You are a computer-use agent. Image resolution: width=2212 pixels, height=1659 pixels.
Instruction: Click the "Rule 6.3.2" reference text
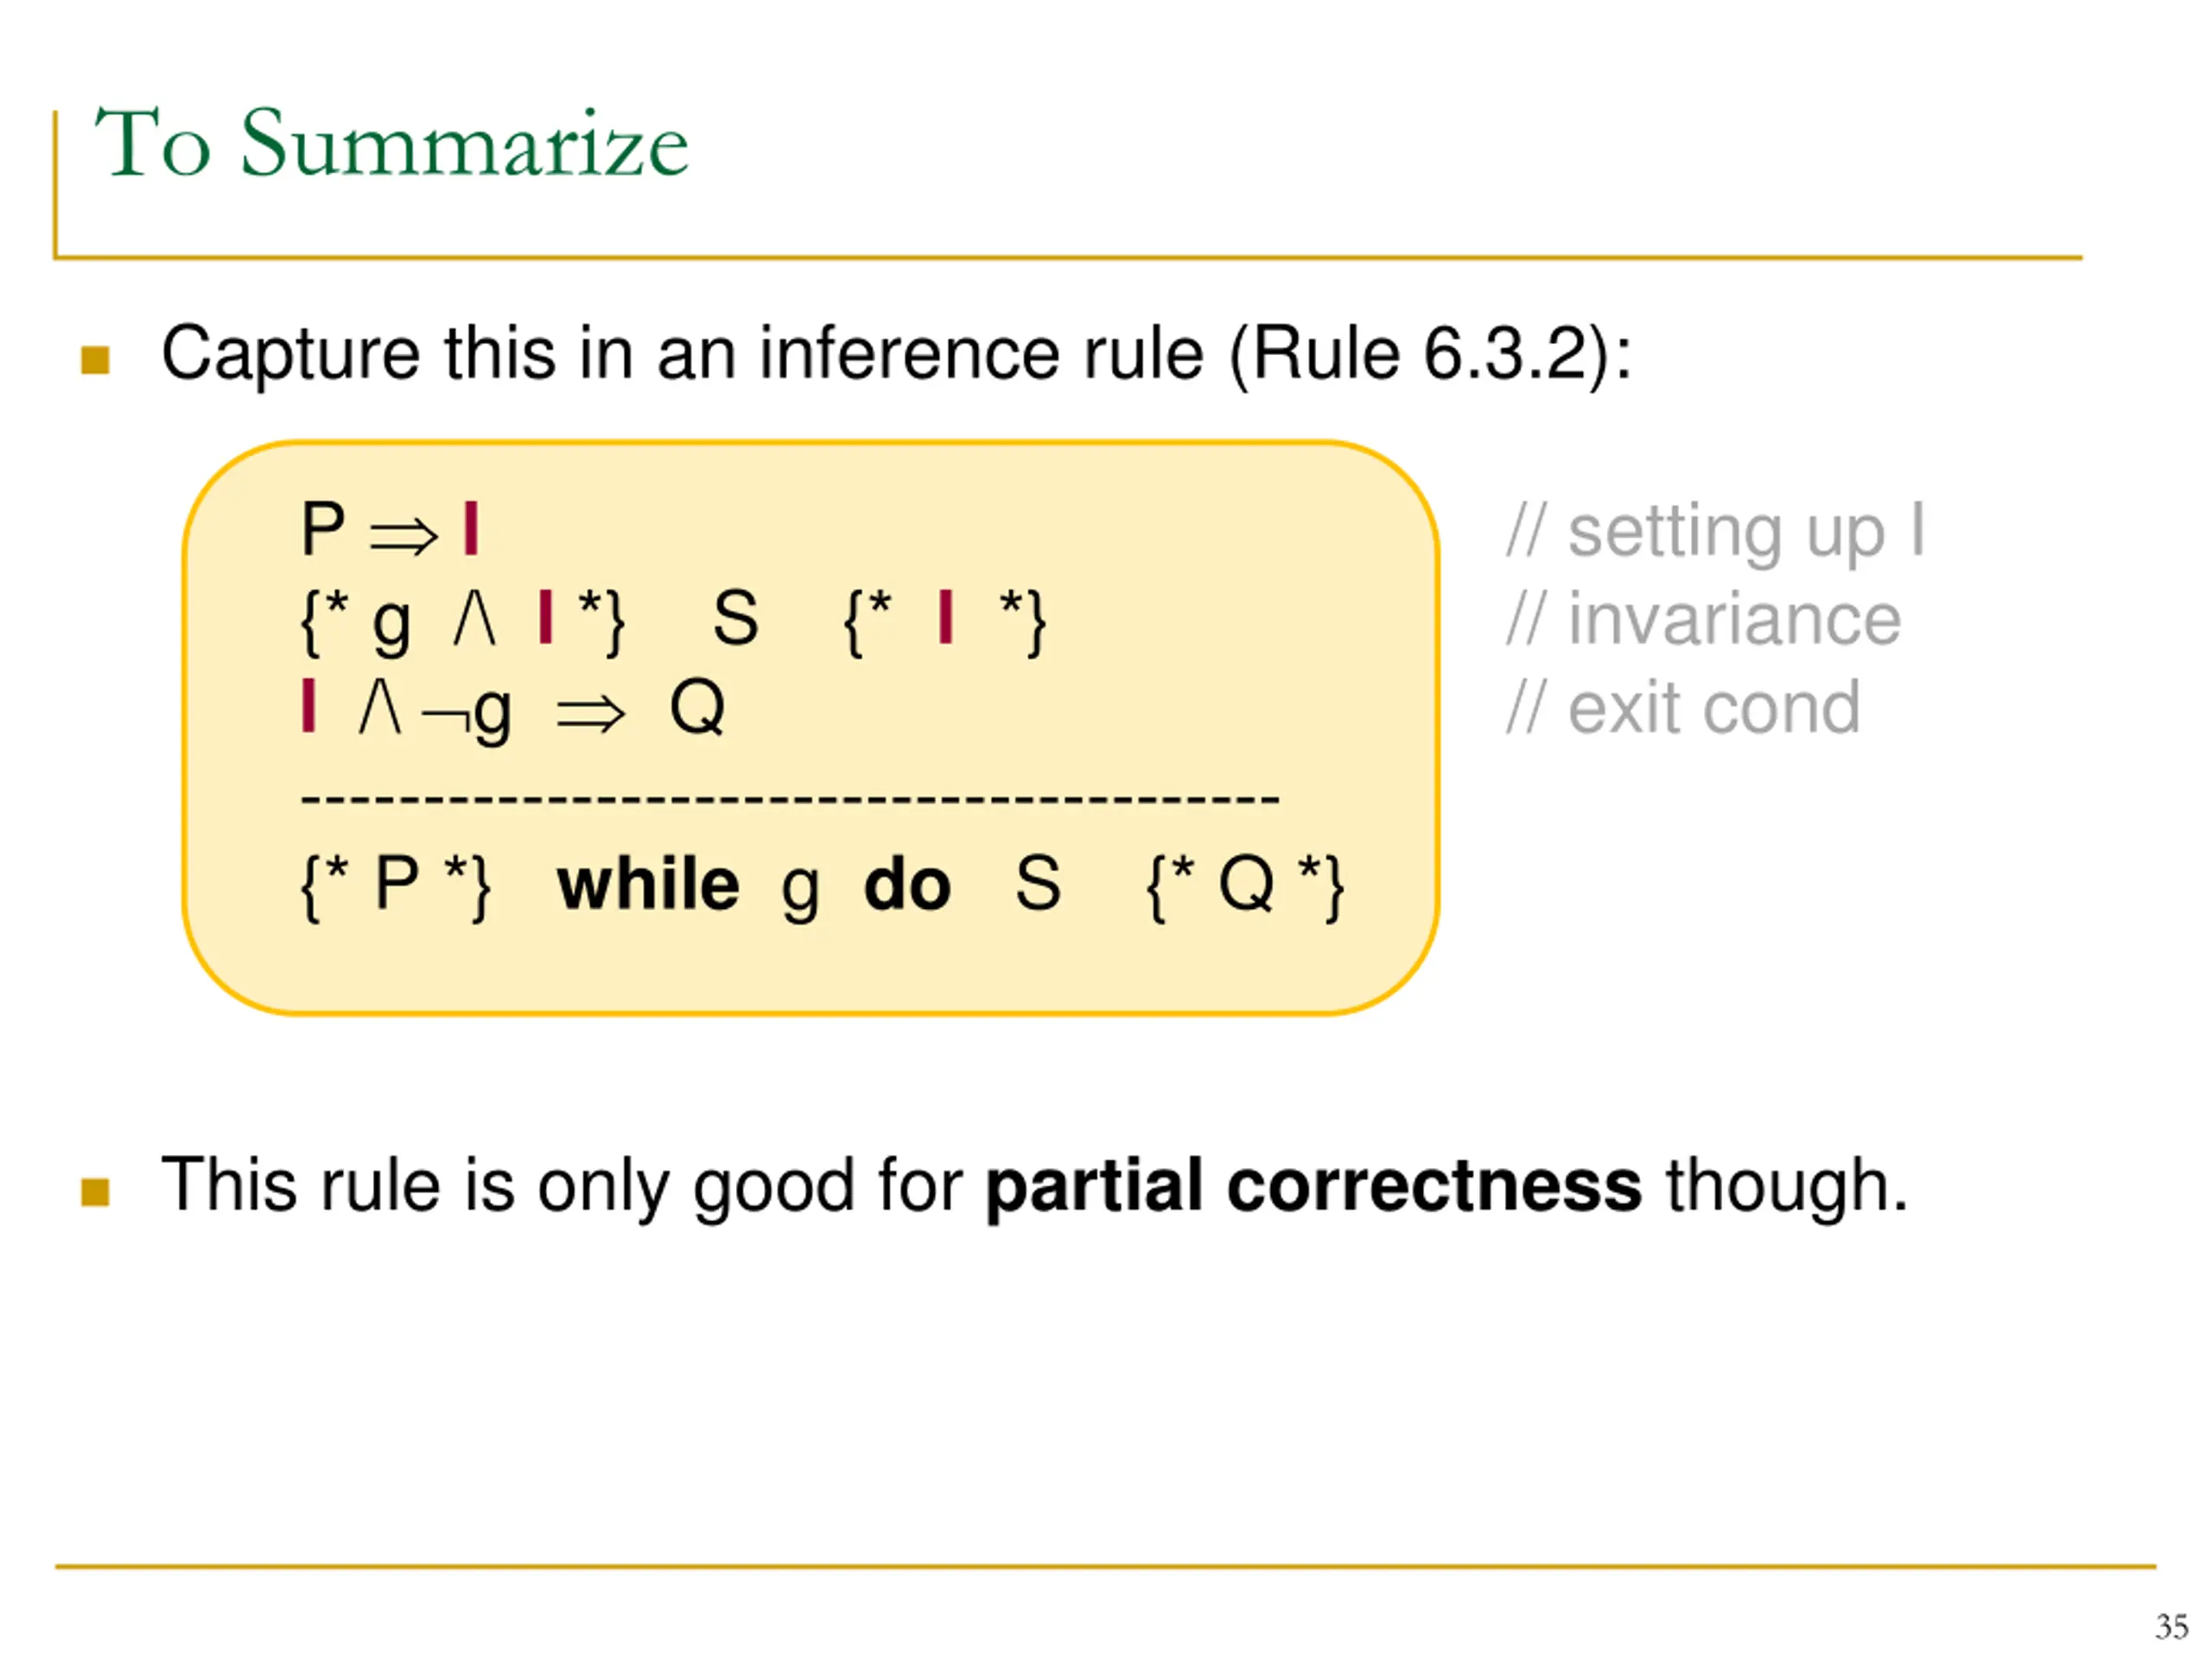[x=1419, y=354]
